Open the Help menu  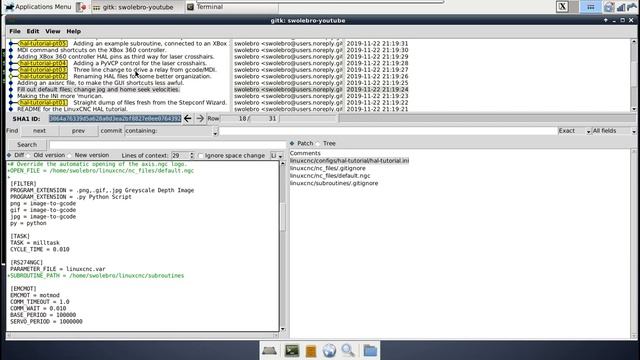click(x=73, y=31)
